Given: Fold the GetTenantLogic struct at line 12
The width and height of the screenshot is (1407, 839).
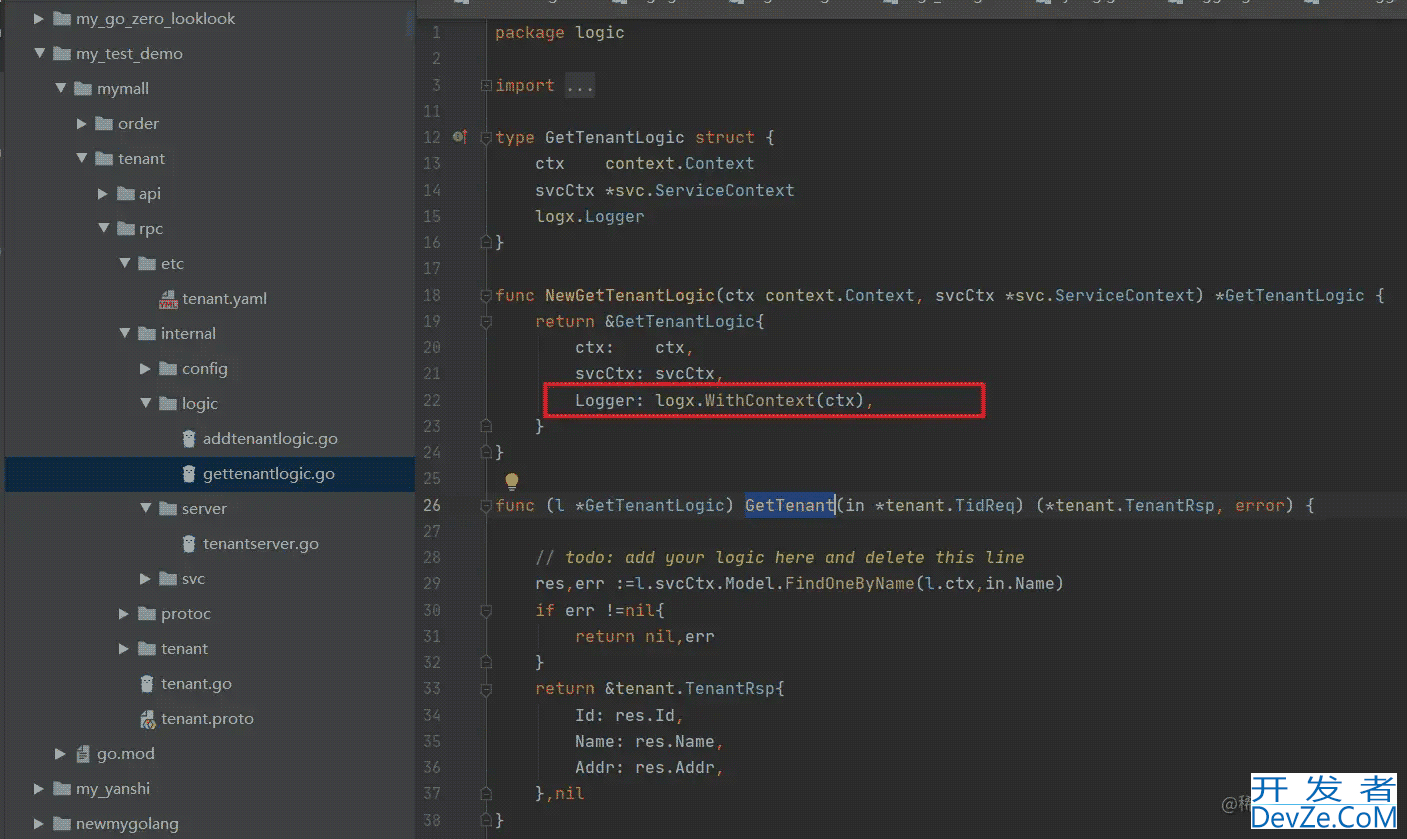Looking at the screenshot, I should click(x=486, y=138).
